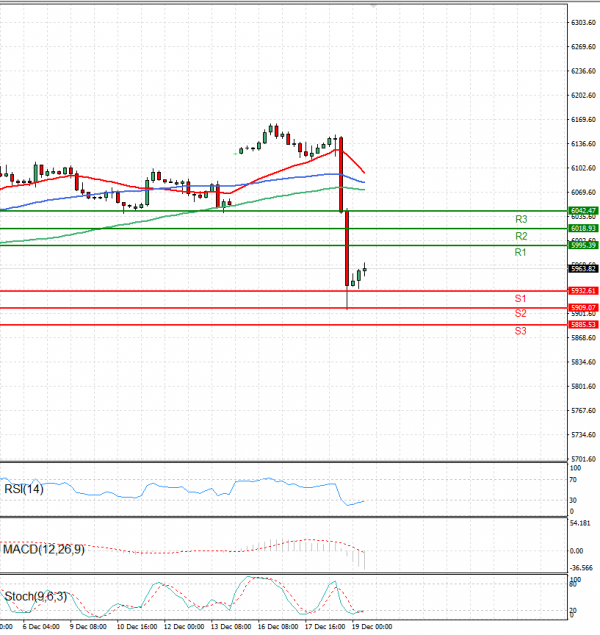Click the R2 resistance label
This screenshot has height=635, width=600.
(521, 236)
